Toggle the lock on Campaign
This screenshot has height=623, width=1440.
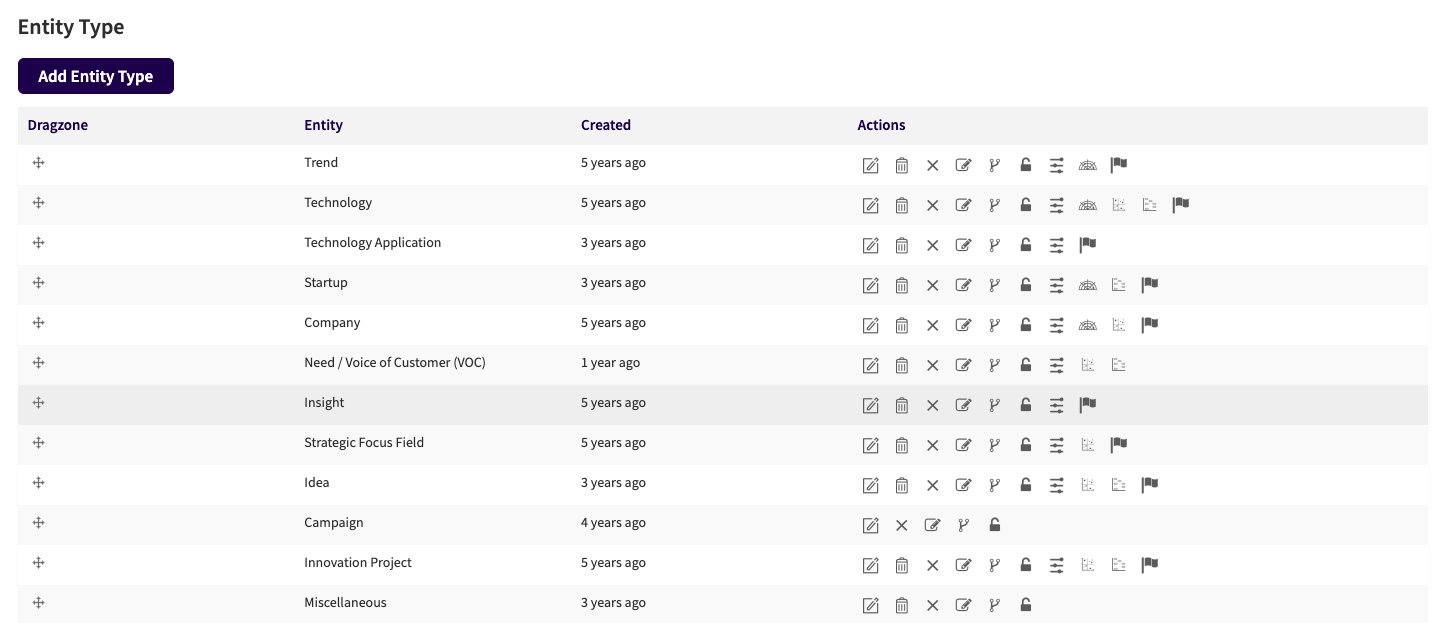994,525
